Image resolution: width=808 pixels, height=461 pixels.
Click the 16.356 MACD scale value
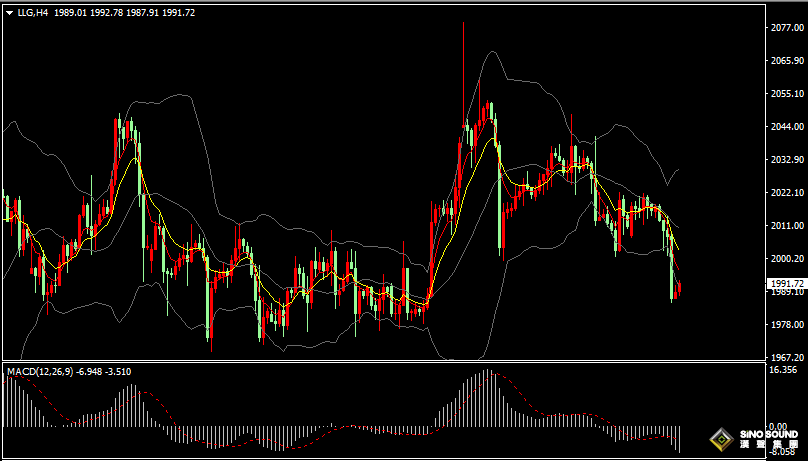pyautogui.click(x=783, y=369)
